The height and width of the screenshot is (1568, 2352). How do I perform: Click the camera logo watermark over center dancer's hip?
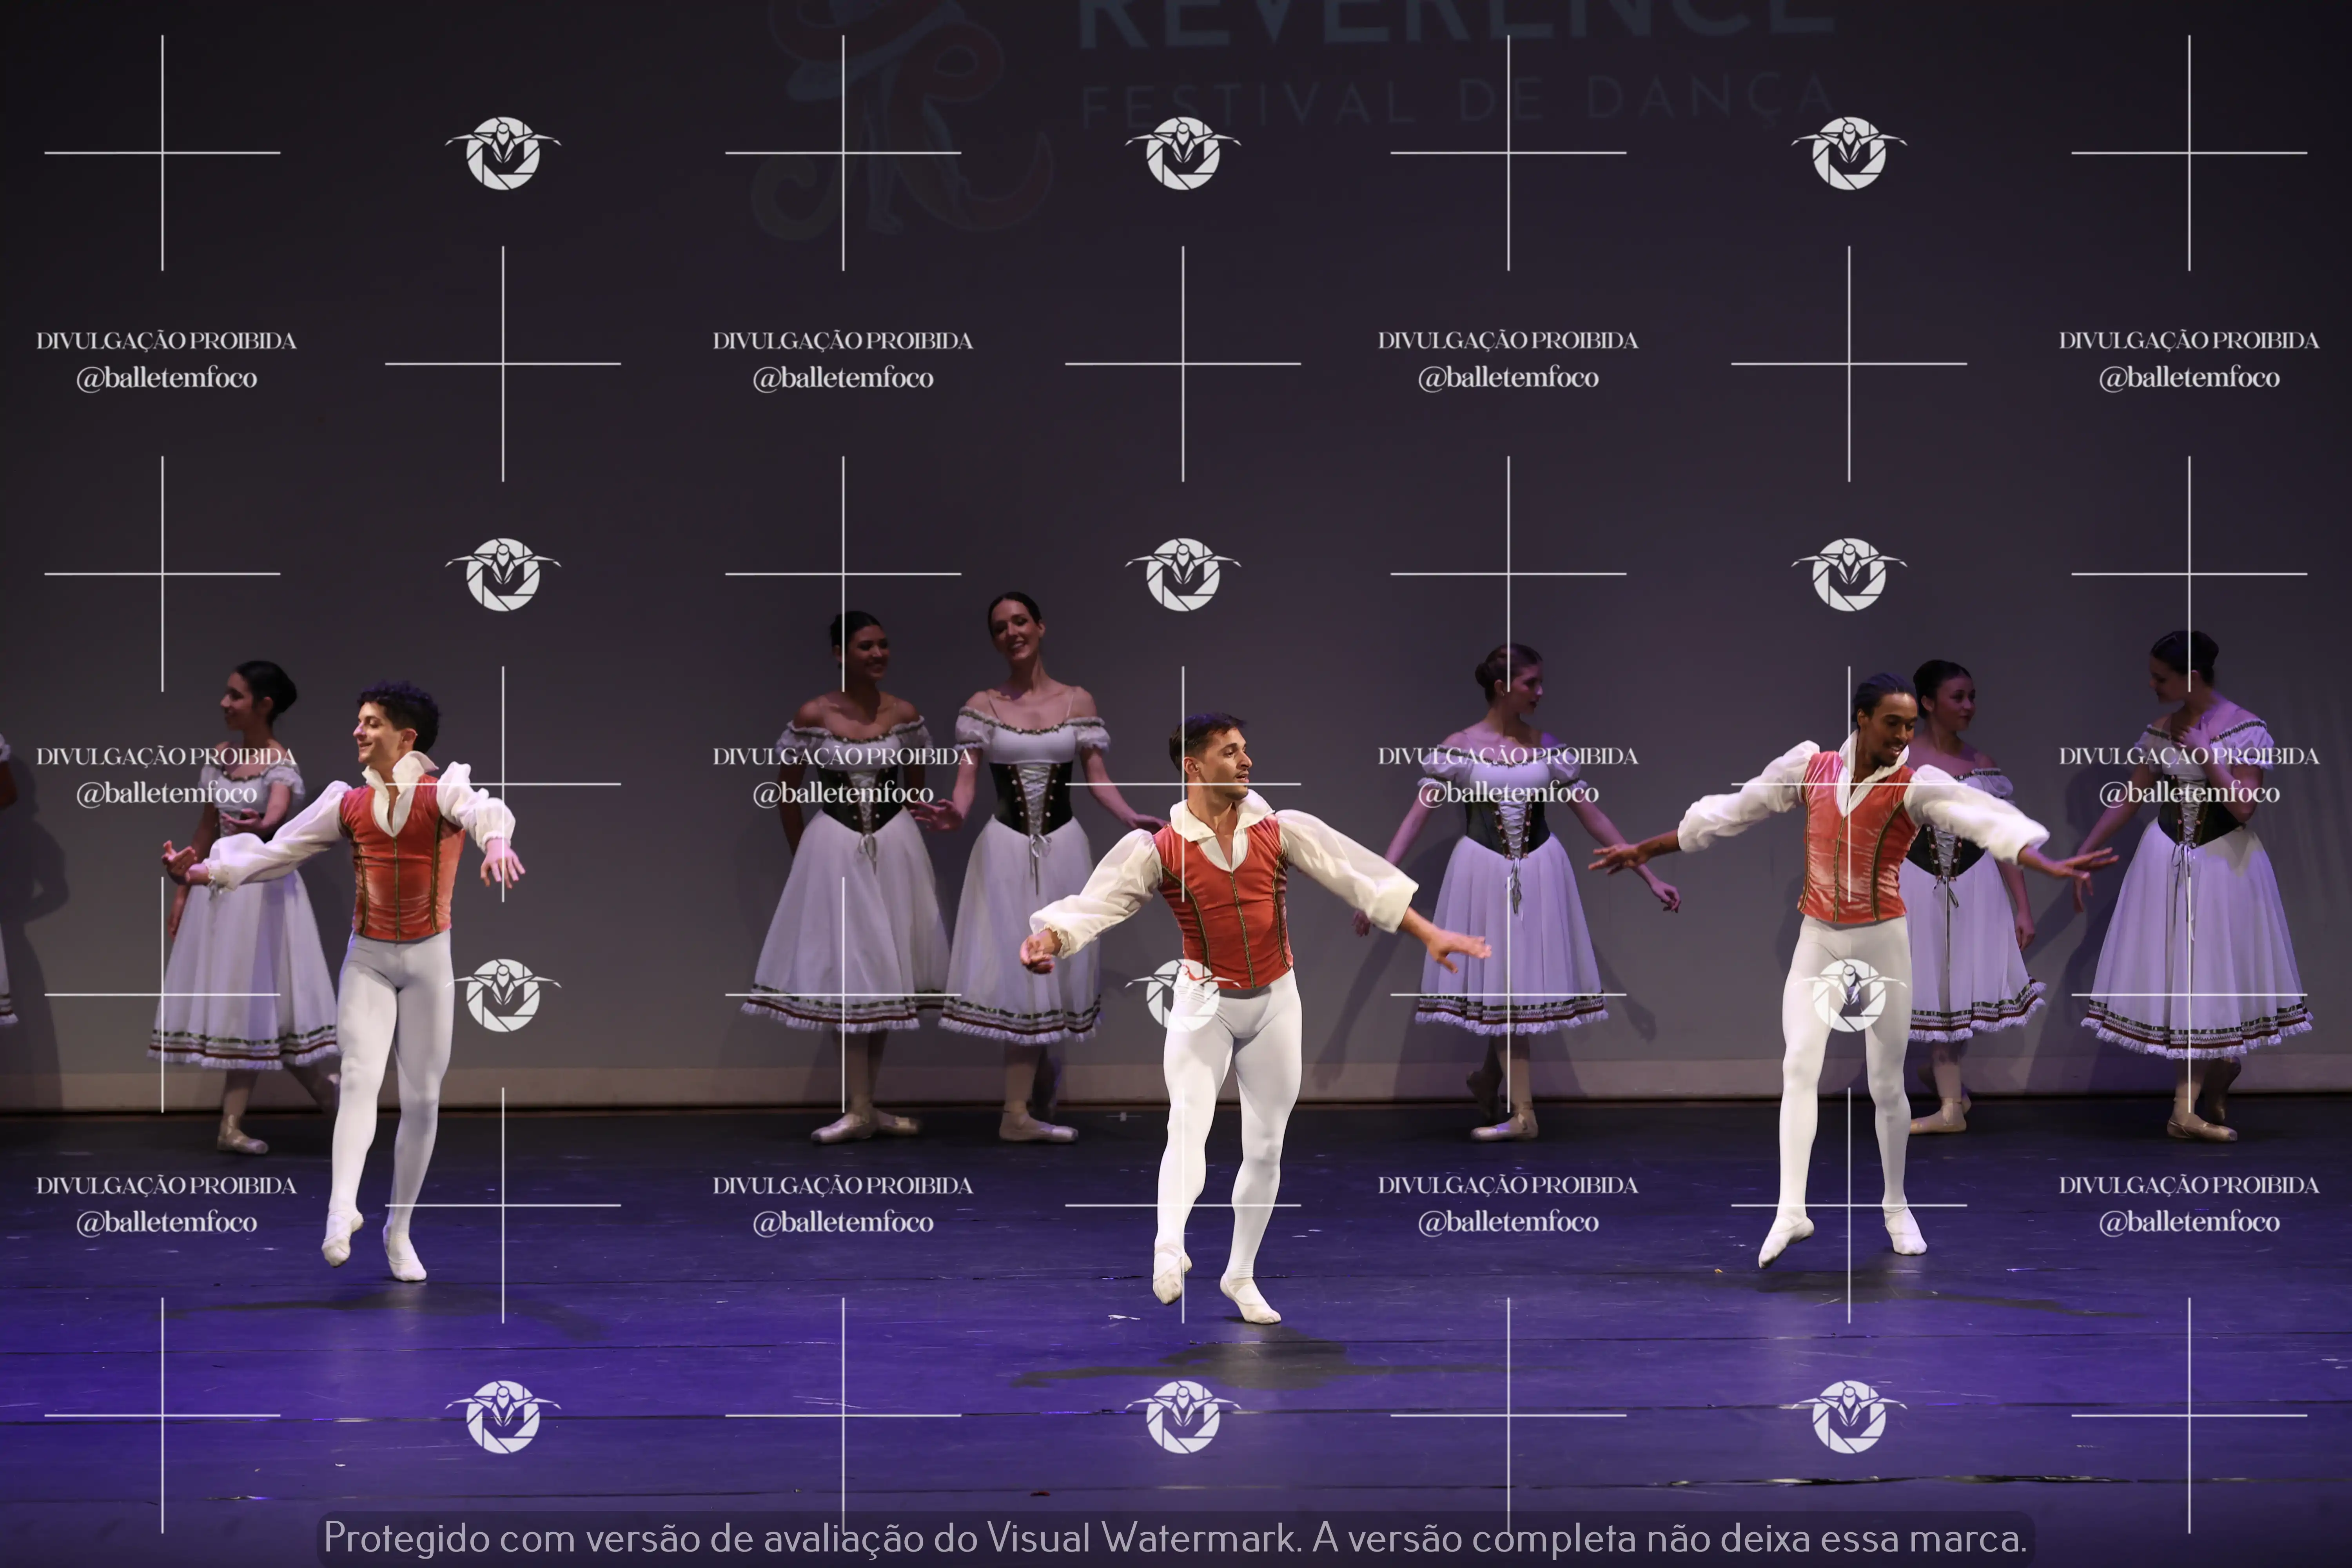point(1183,995)
